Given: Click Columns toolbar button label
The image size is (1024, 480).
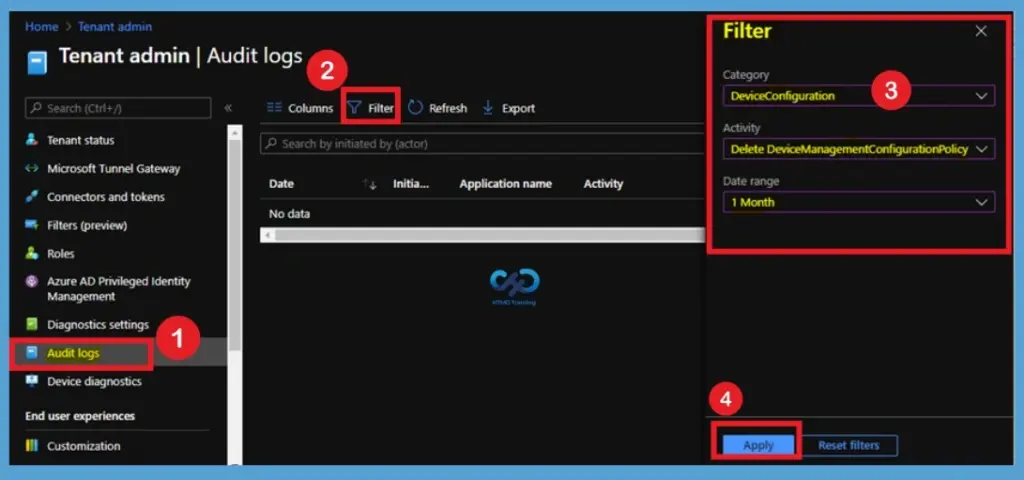Looking at the screenshot, I should 310,108.
